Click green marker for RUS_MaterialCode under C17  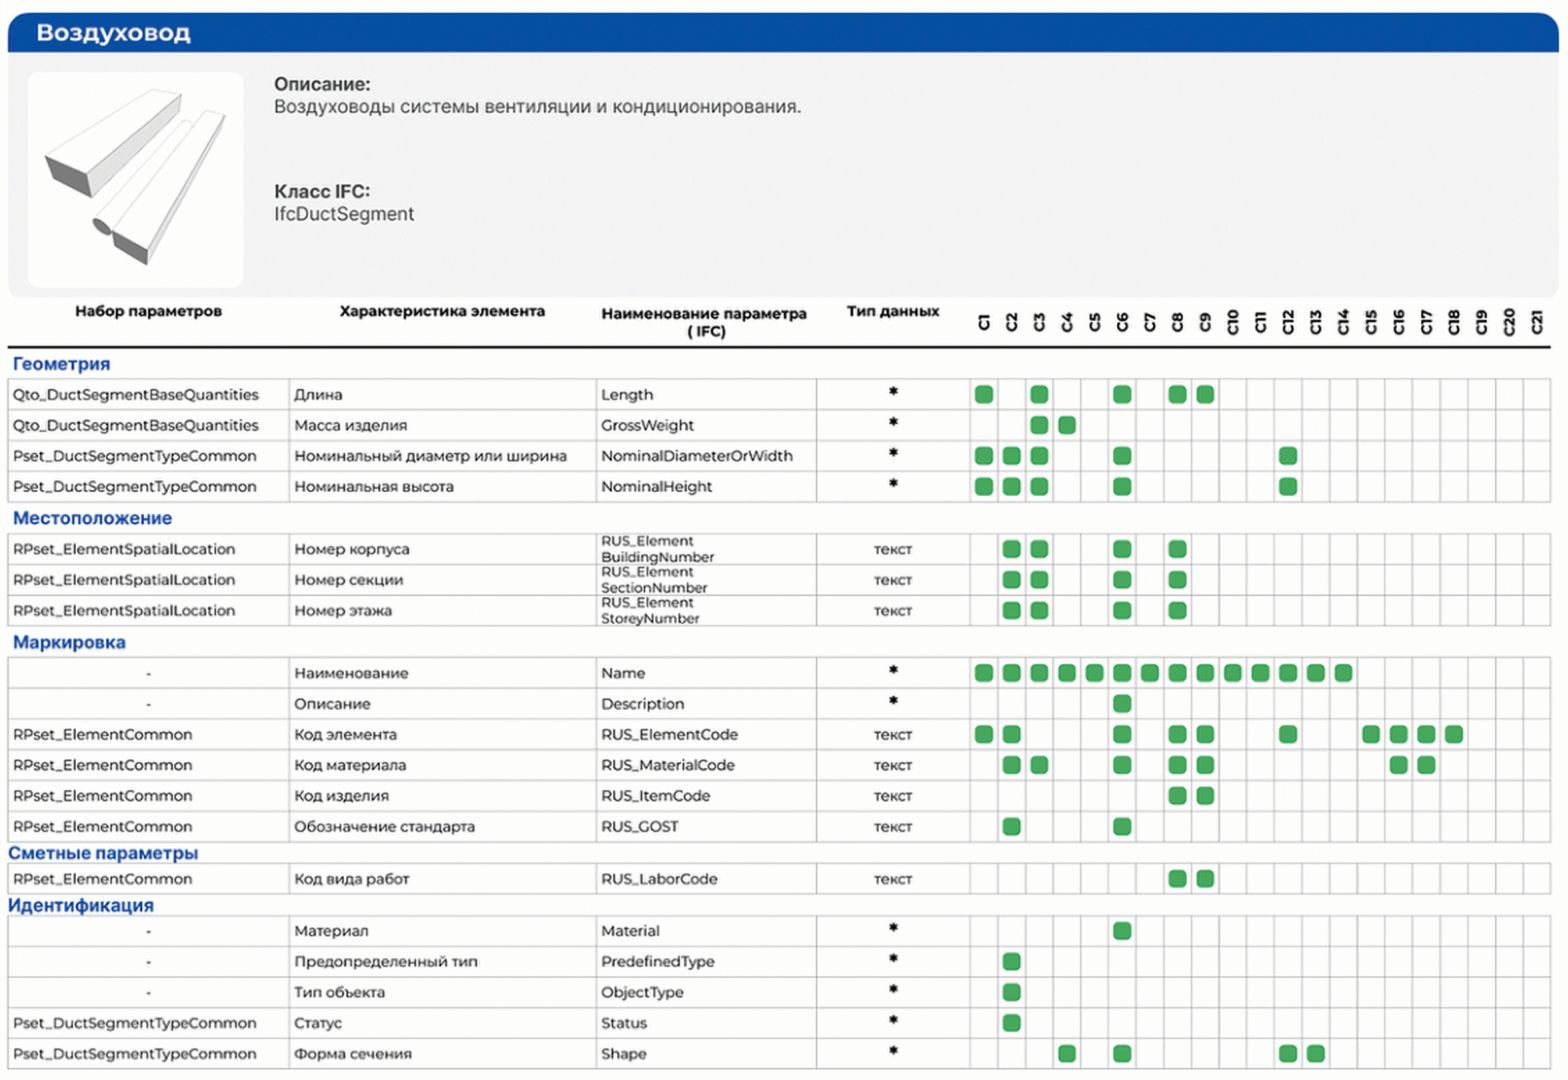[x=1426, y=765]
